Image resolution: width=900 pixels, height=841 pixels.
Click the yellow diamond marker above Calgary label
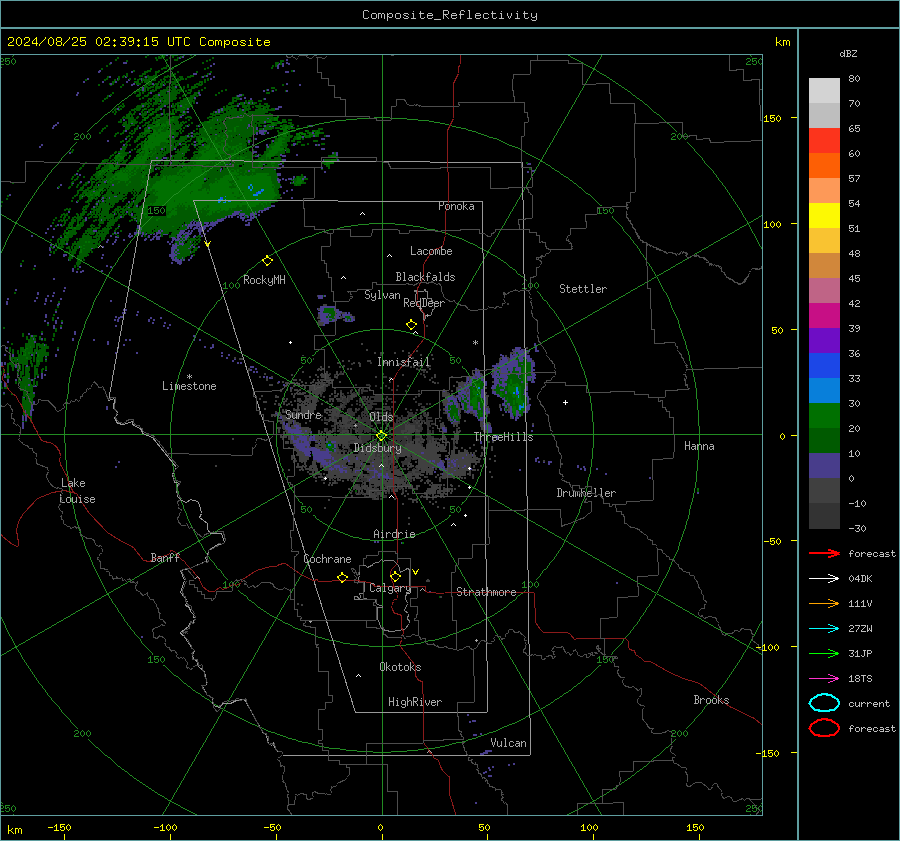click(x=395, y=576)
